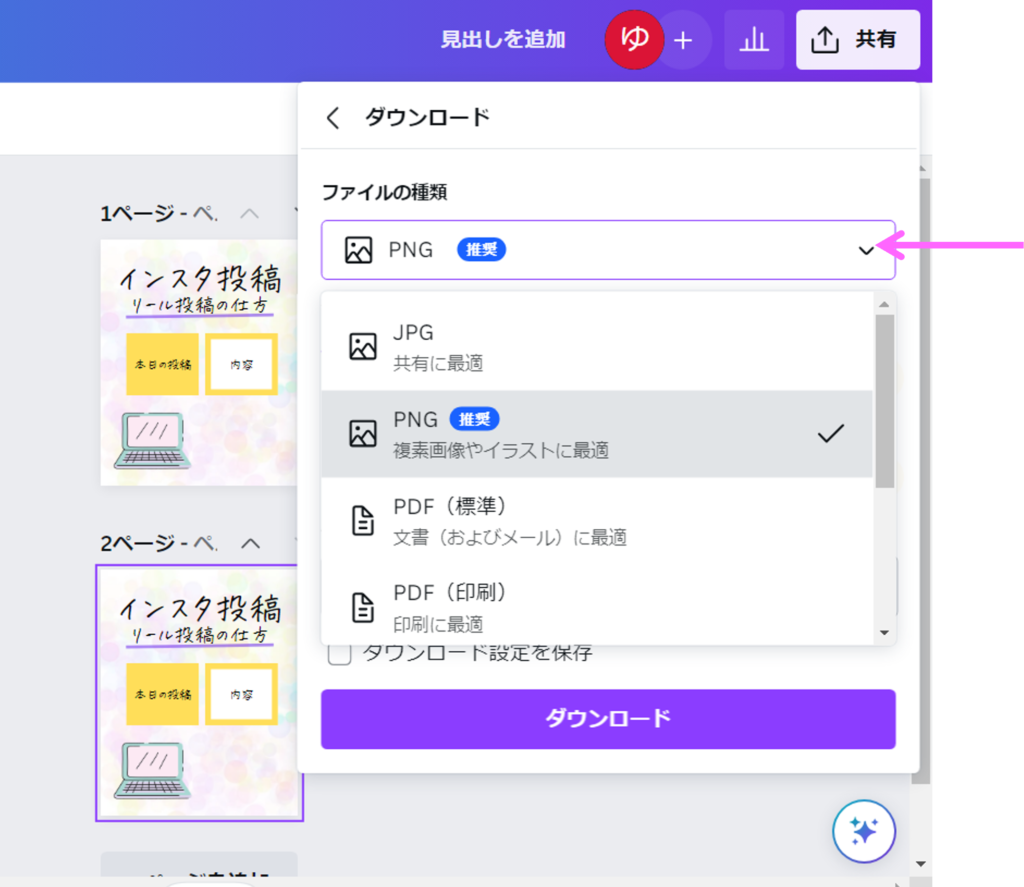Select the page 2 thumbnail
This screenshot has height=887, width=1024.
click(200, 693)
